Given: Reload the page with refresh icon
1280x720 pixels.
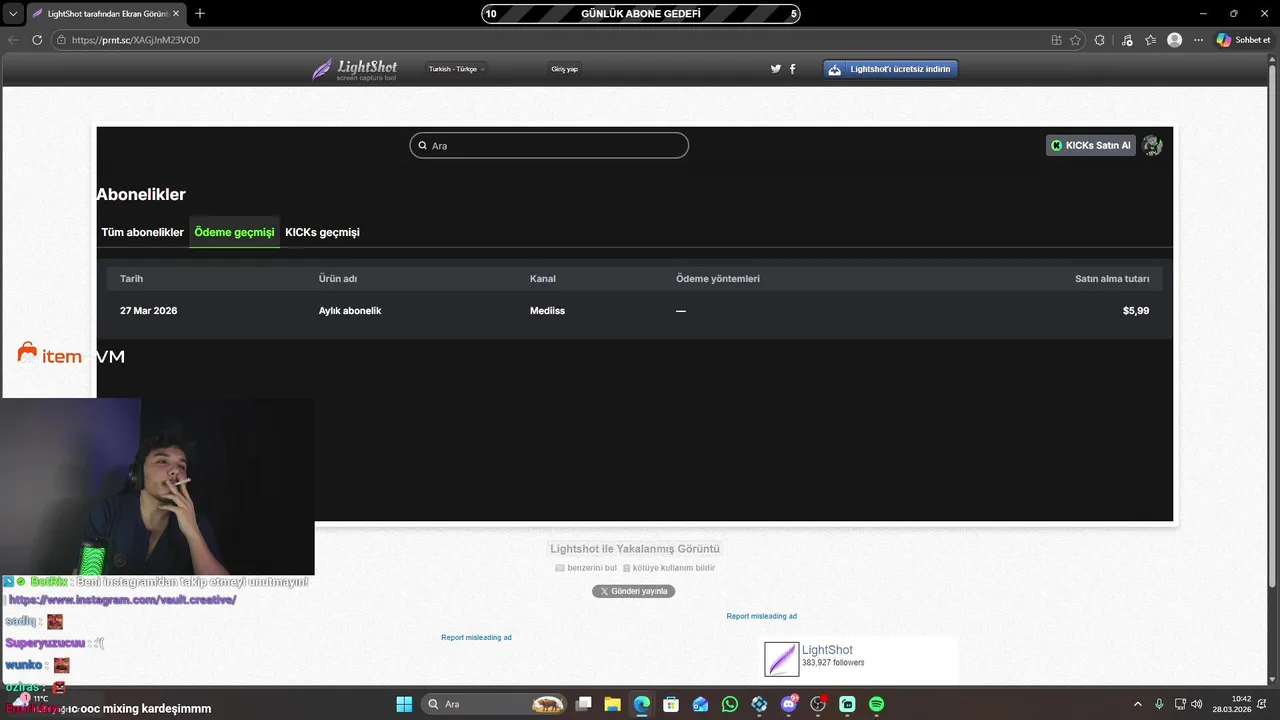Looking at the screenshot, I should [37, 40].
